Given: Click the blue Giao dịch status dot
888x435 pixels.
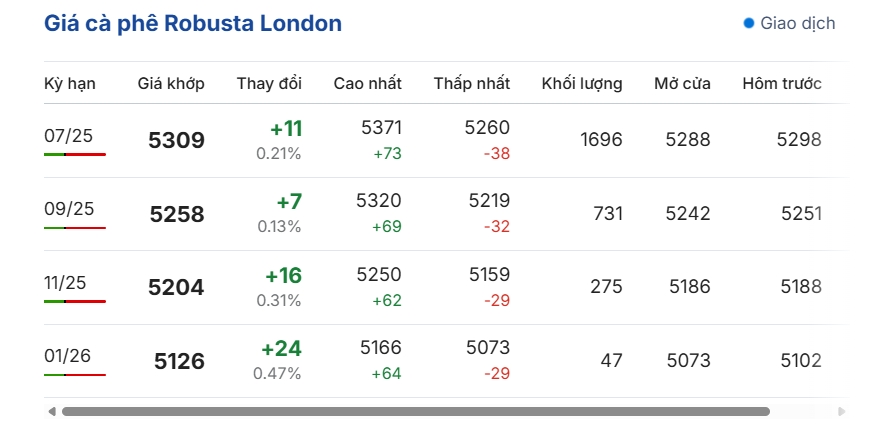Looking at the screenshot, I should point(749,23).
